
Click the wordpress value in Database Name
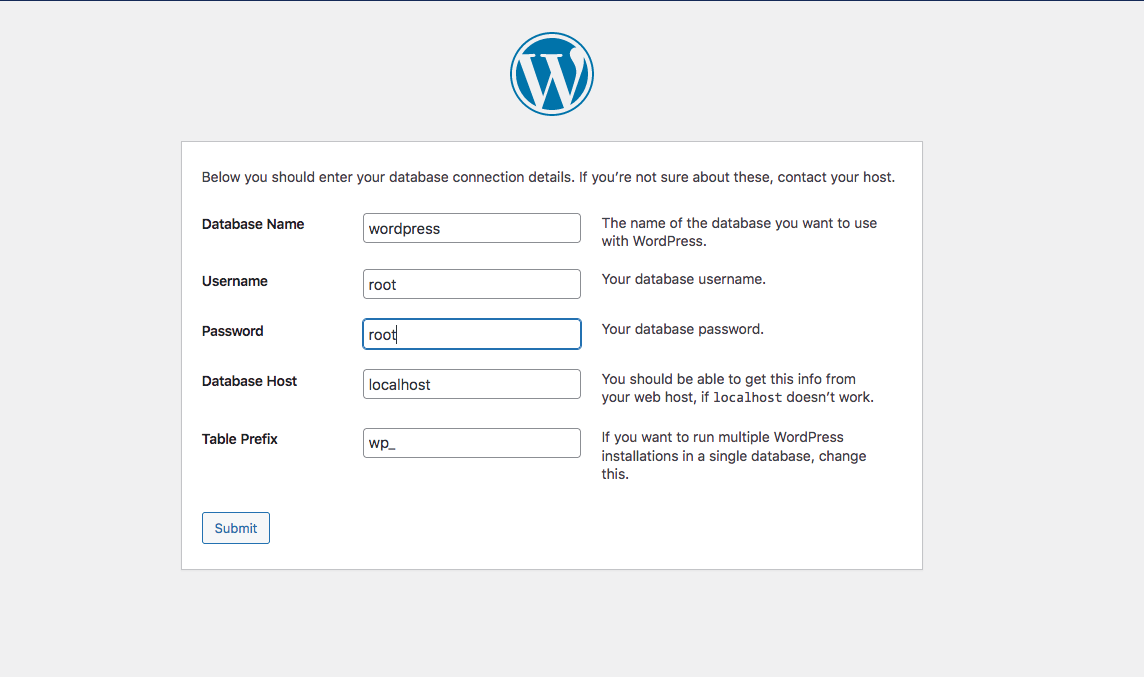click(x=404, y=228)
